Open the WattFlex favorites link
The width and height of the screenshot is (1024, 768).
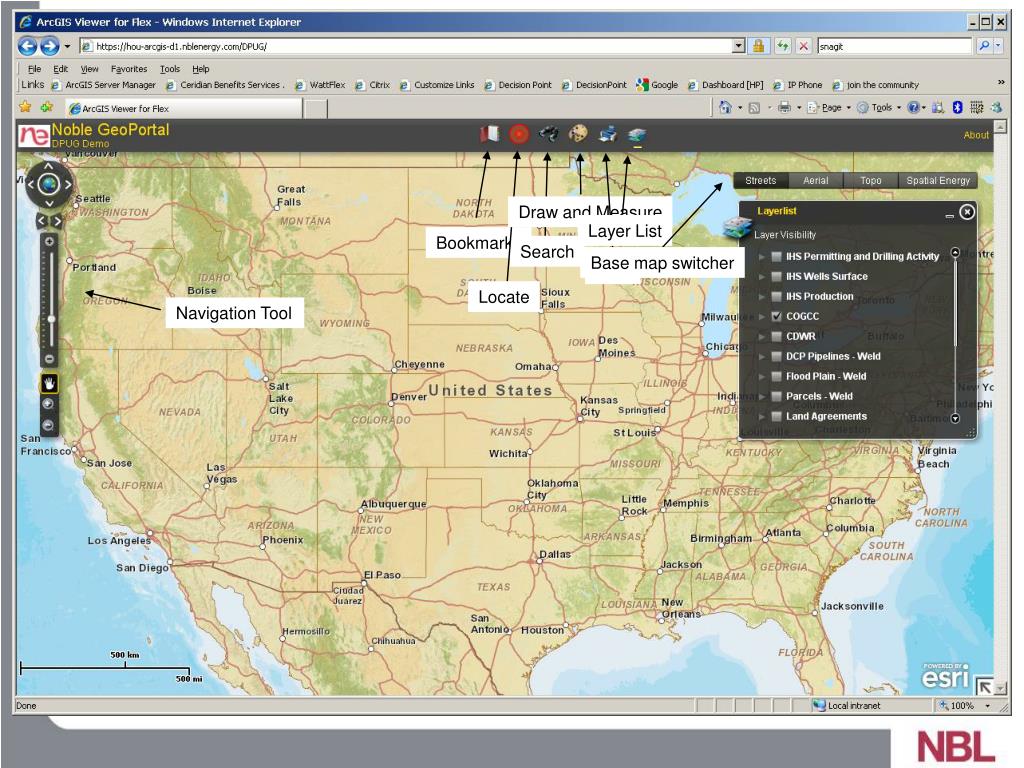pyautogui.click(x=321, y=85)
